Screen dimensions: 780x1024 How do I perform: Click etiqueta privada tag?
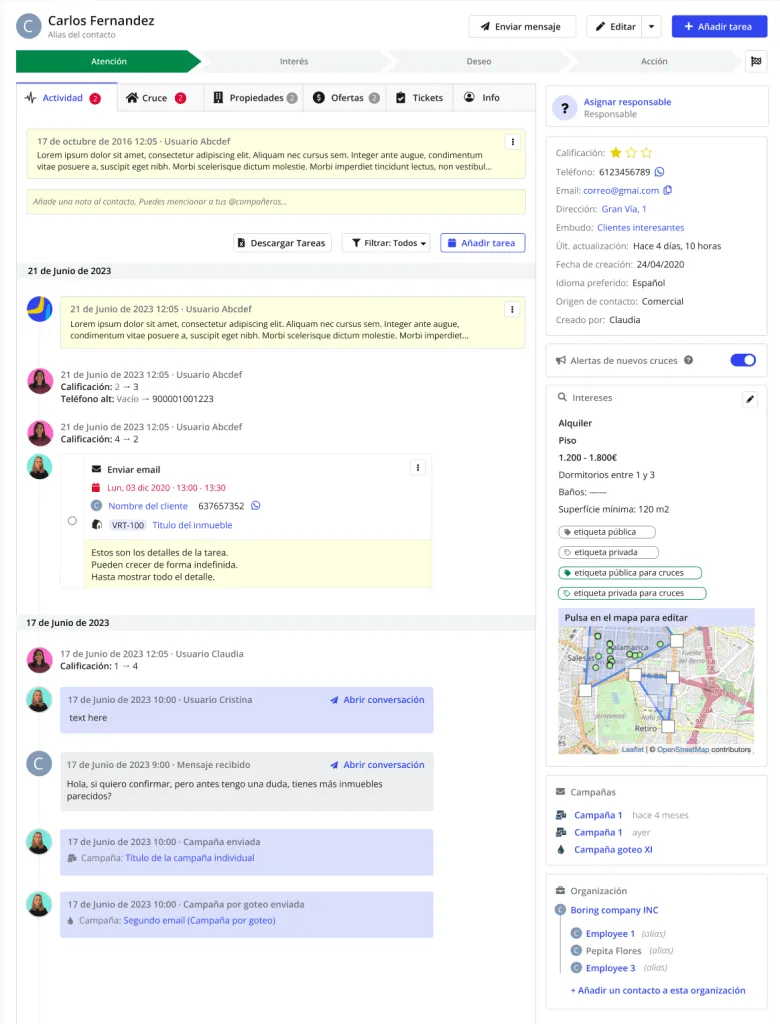point(608,552)
